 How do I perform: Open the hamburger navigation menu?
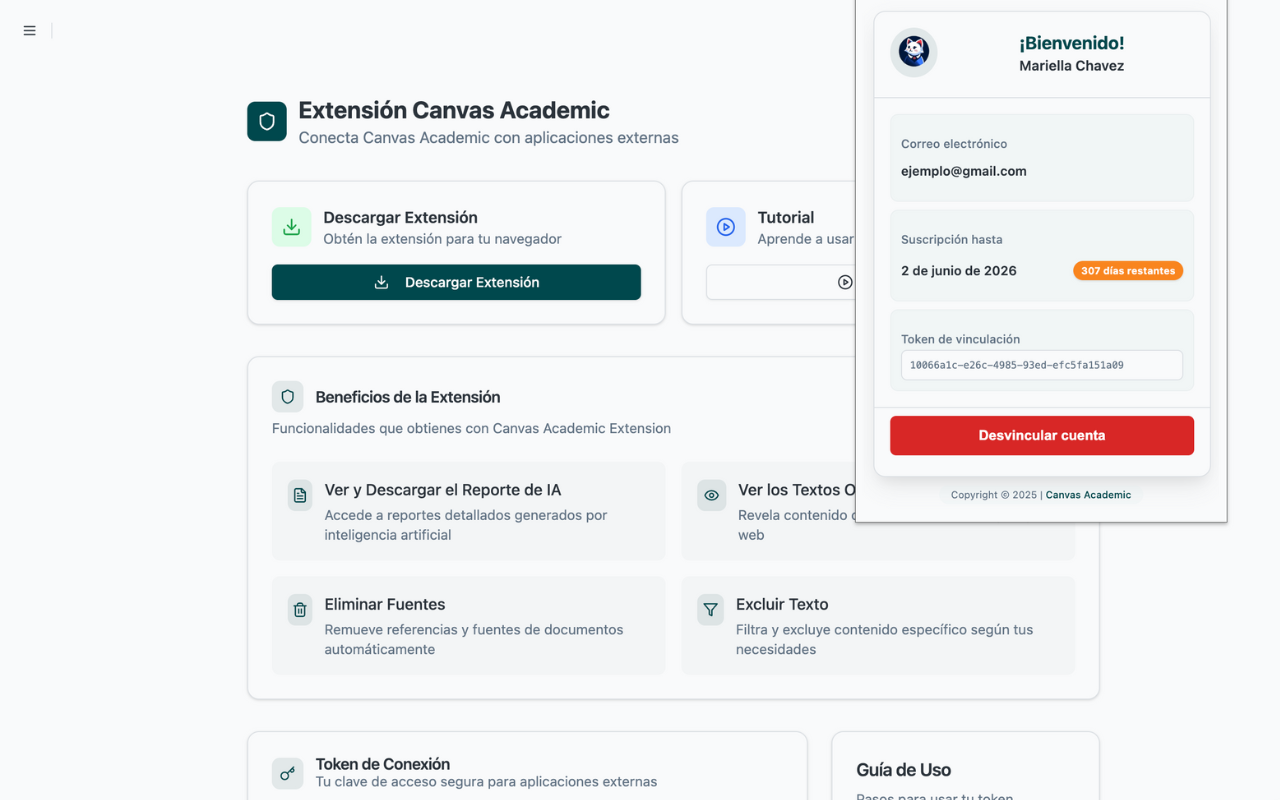pos(29,30)
